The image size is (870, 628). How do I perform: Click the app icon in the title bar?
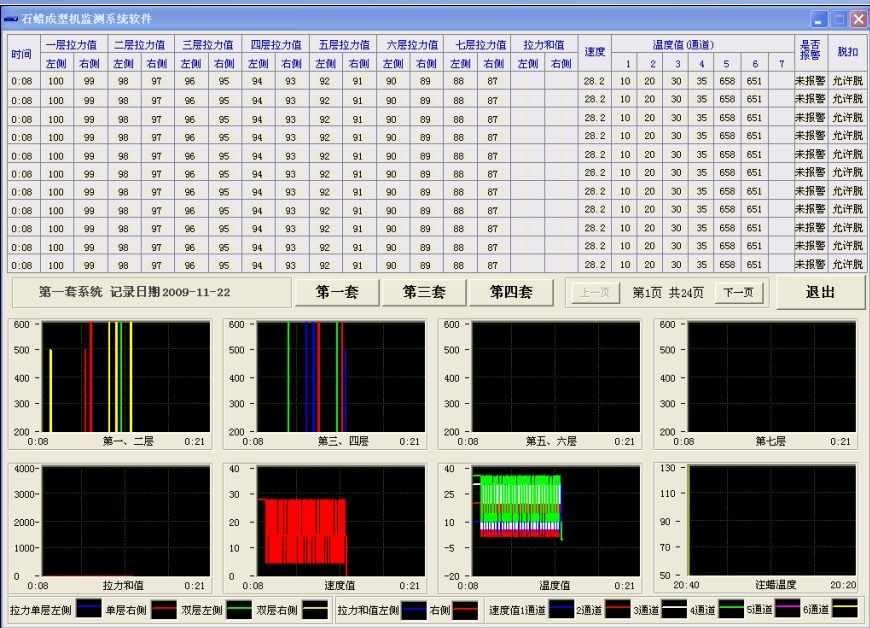click(11, 18)
